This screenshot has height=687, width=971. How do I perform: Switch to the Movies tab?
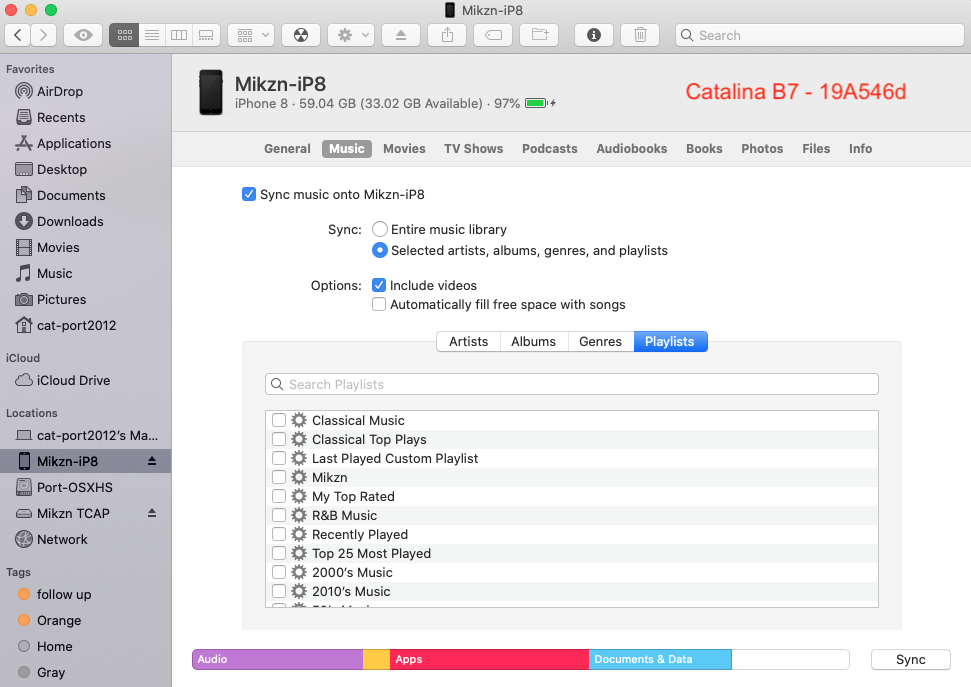[x=404, y=149]
